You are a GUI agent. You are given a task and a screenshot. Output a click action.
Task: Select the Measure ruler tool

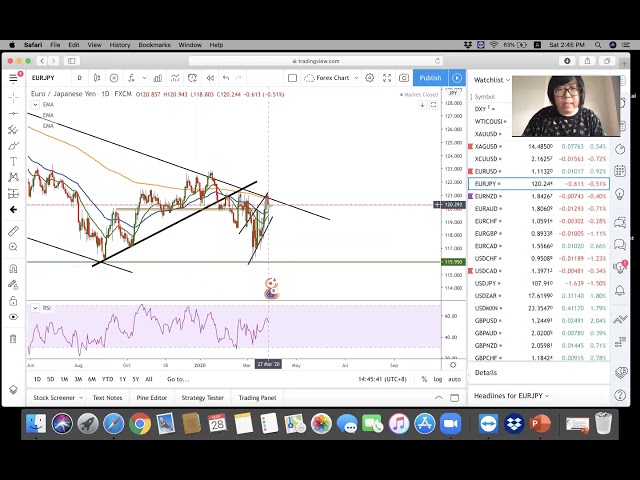pos(13,231)
